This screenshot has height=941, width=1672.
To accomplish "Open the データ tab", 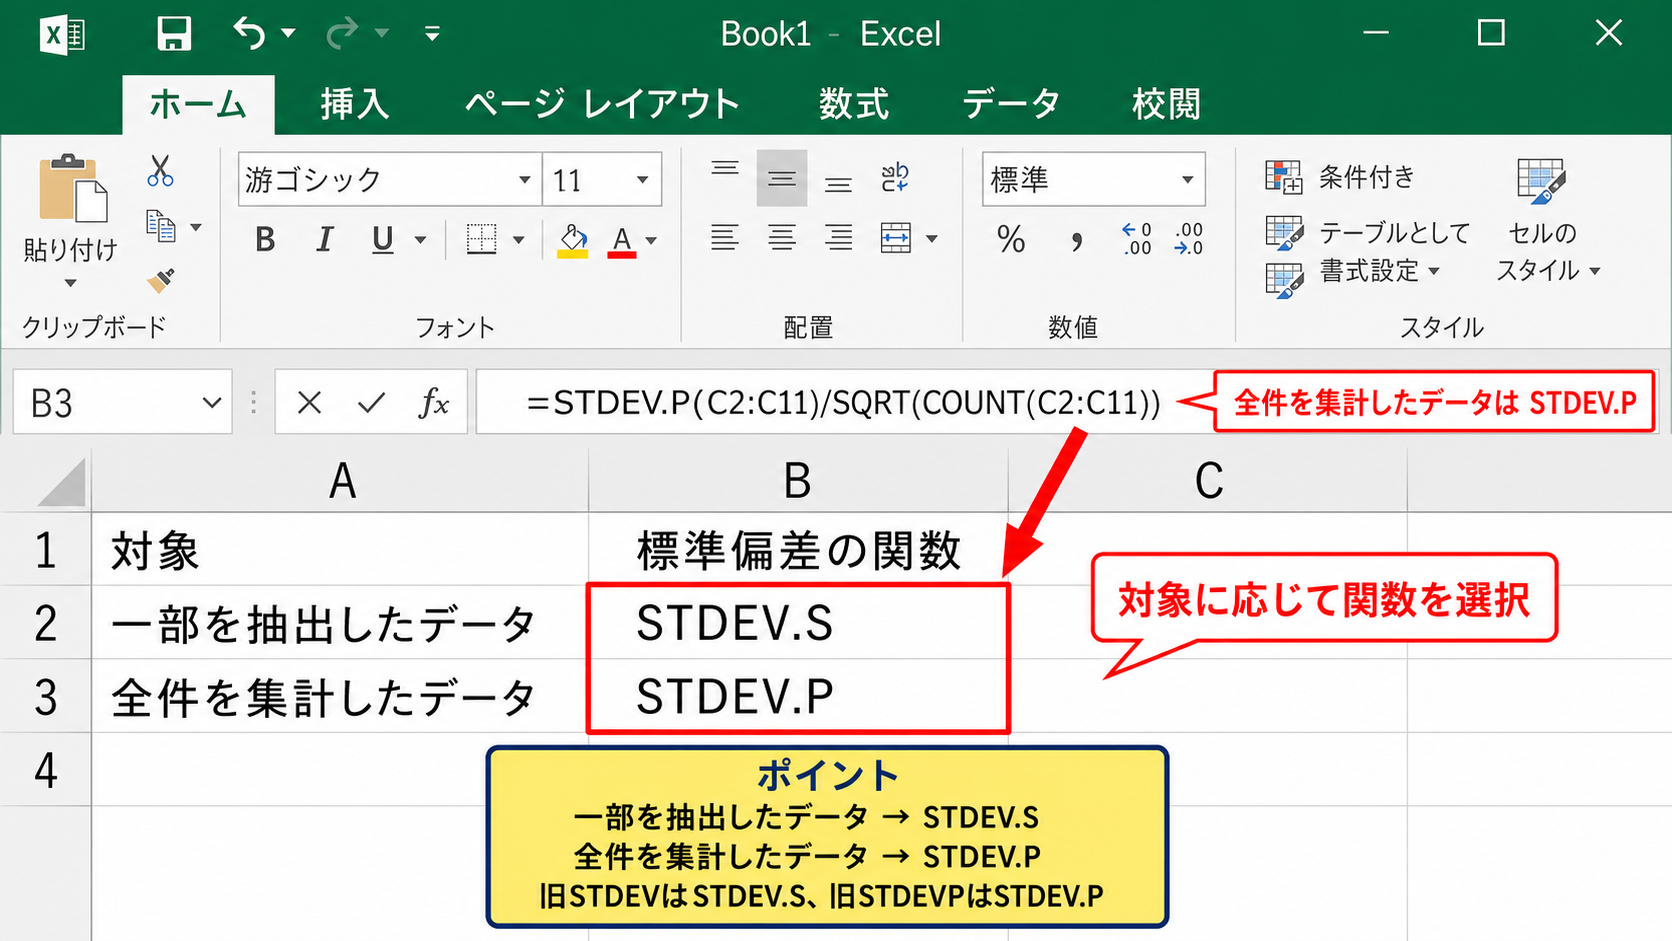I will coord(1010,104).
